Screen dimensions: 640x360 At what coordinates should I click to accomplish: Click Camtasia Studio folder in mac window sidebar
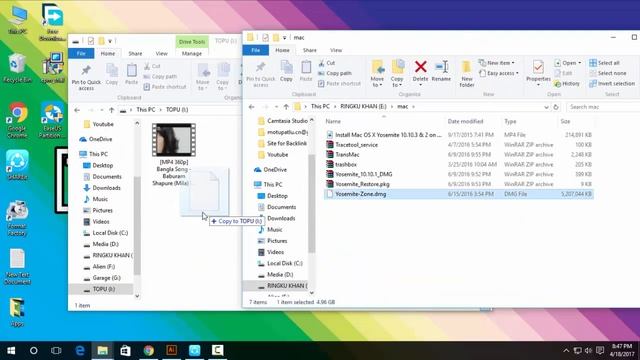(282, 121)
